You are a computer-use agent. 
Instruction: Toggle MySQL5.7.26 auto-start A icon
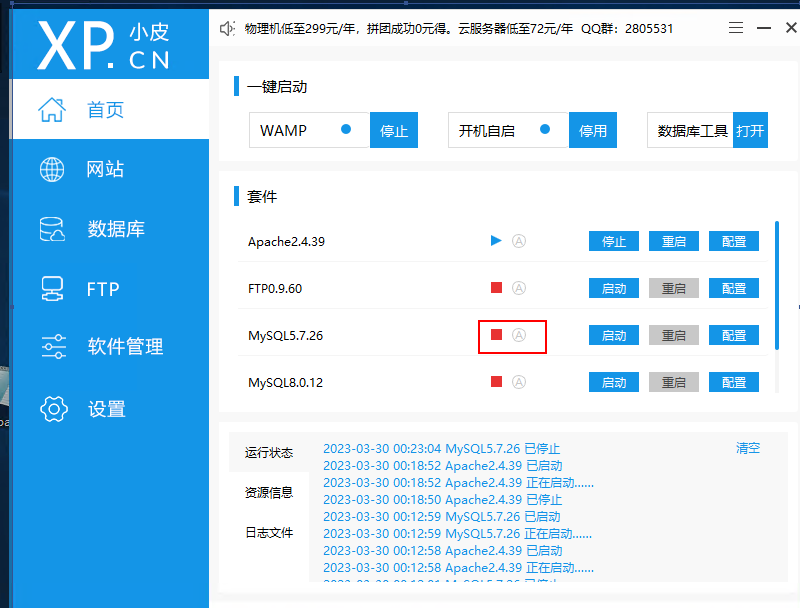coord(519,335)
